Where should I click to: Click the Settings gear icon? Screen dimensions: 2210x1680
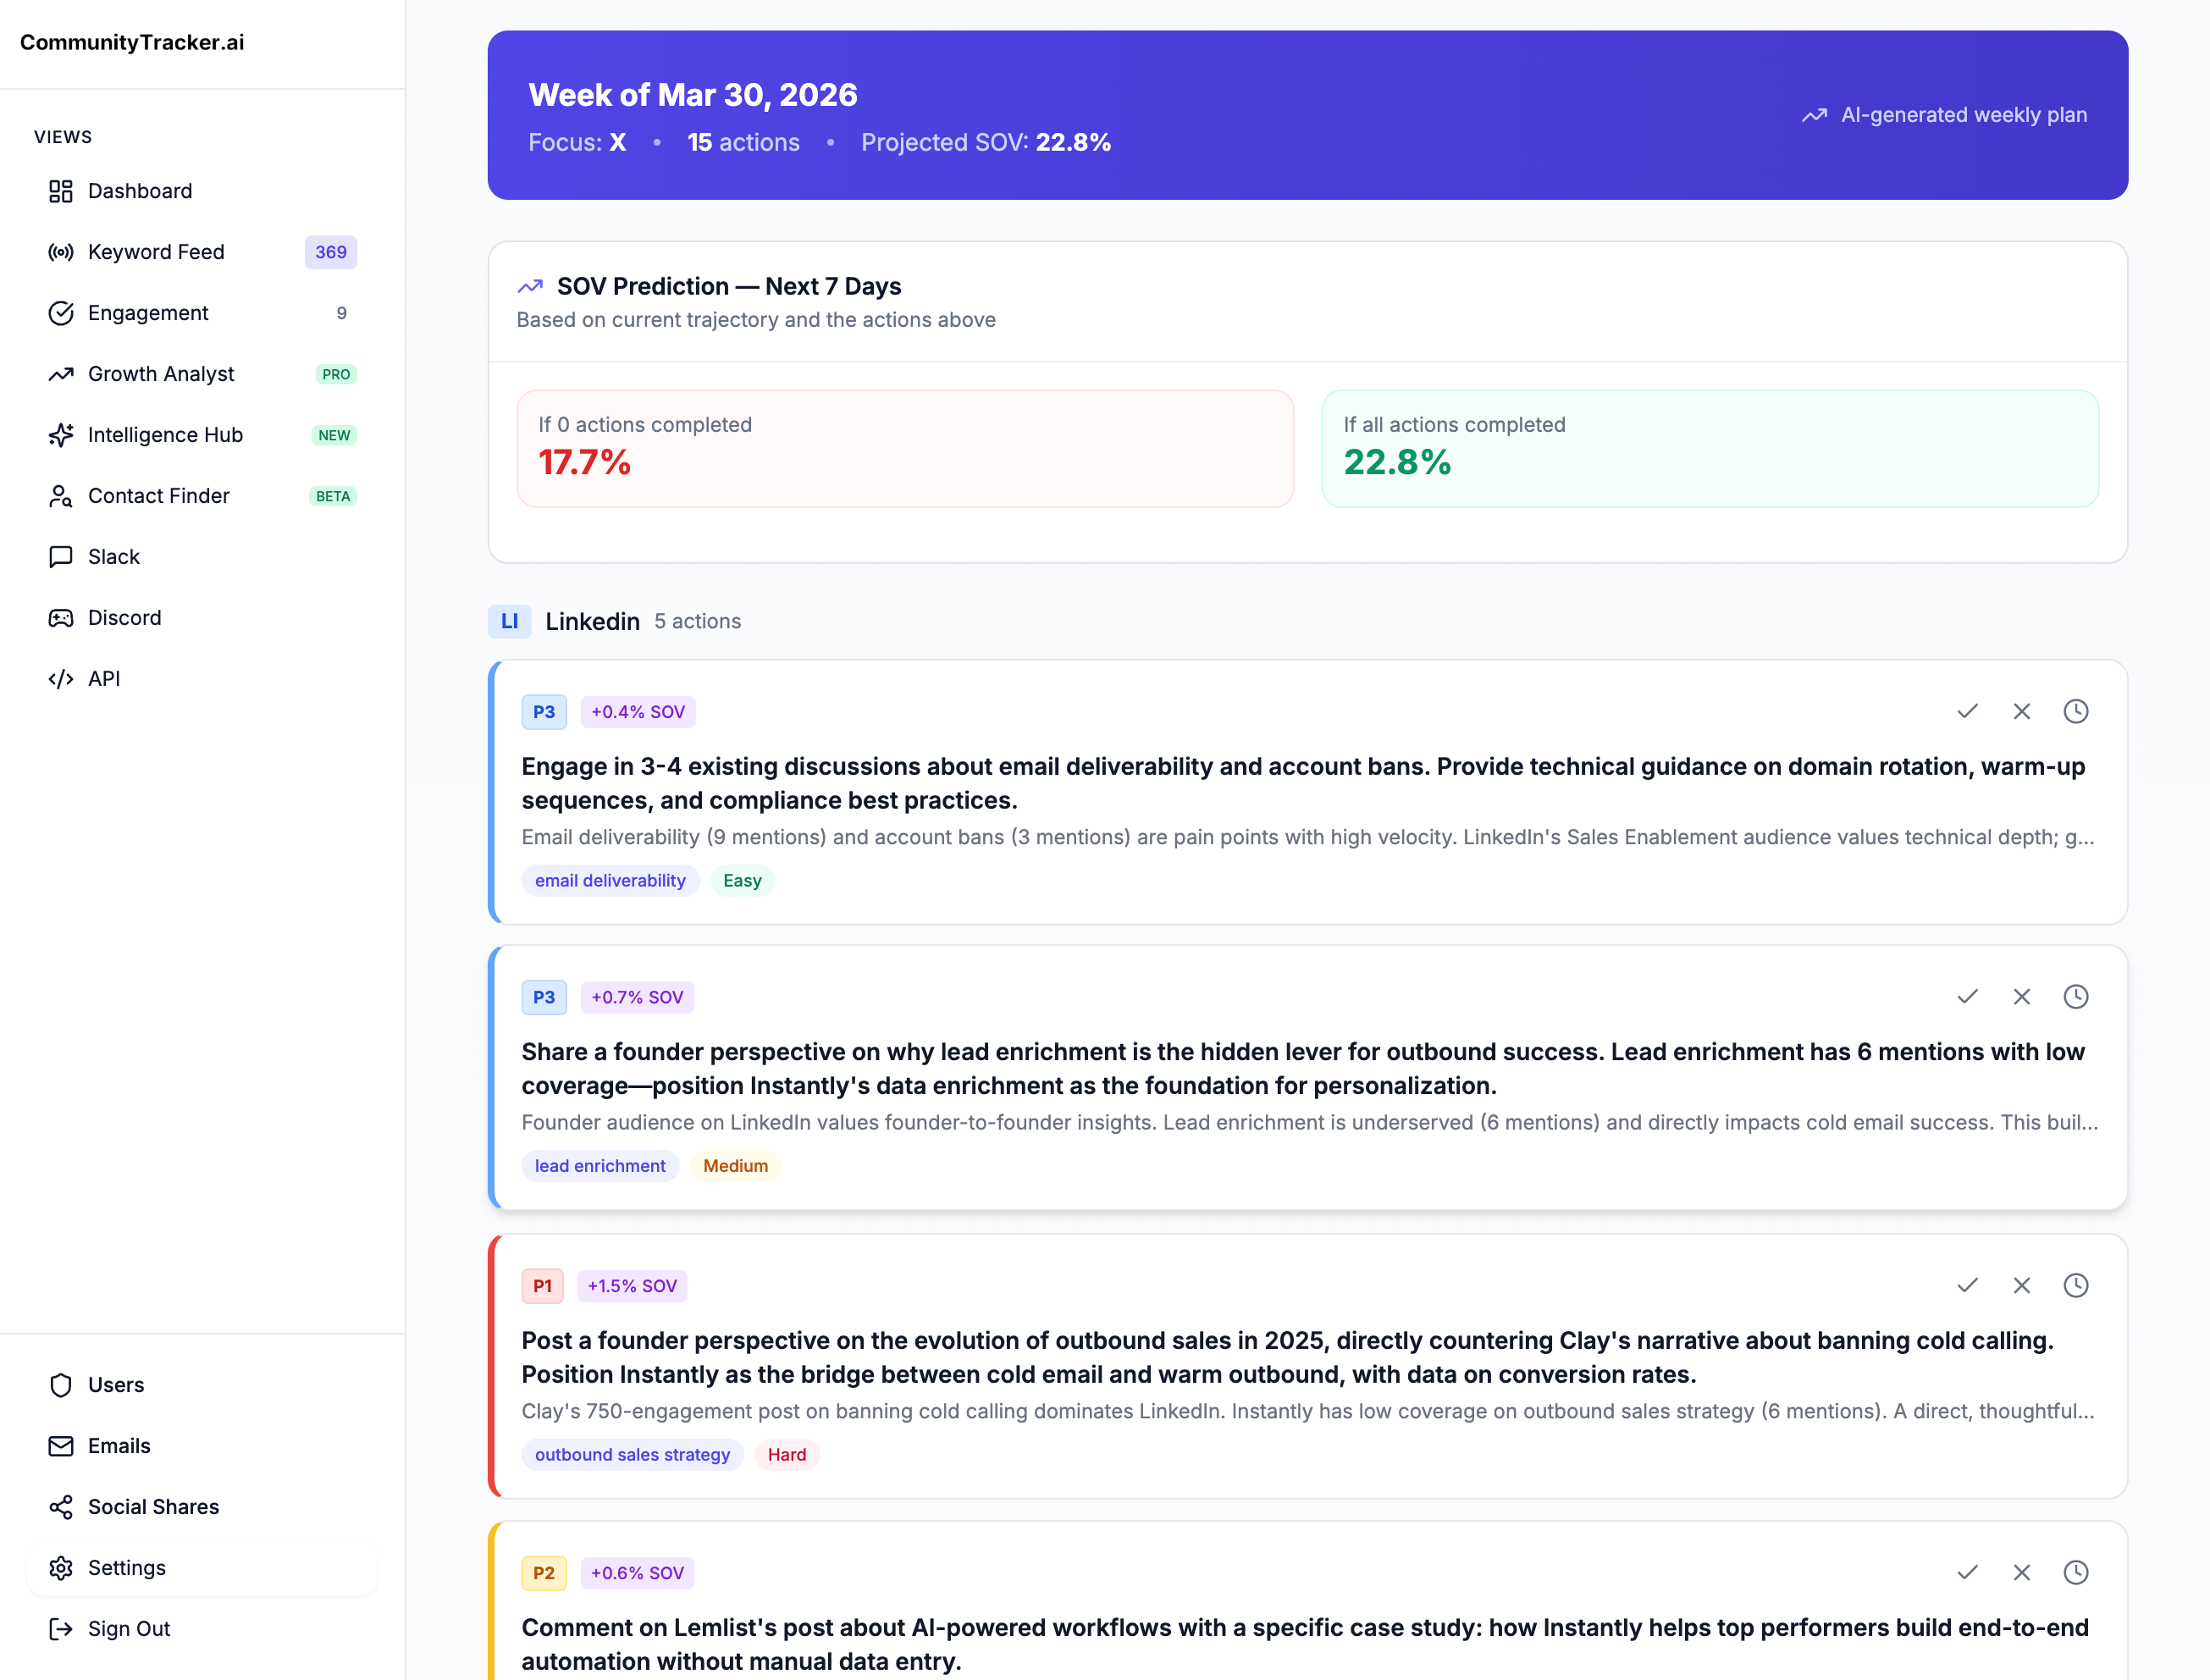pyautogui.click(x=61, y=1568)
